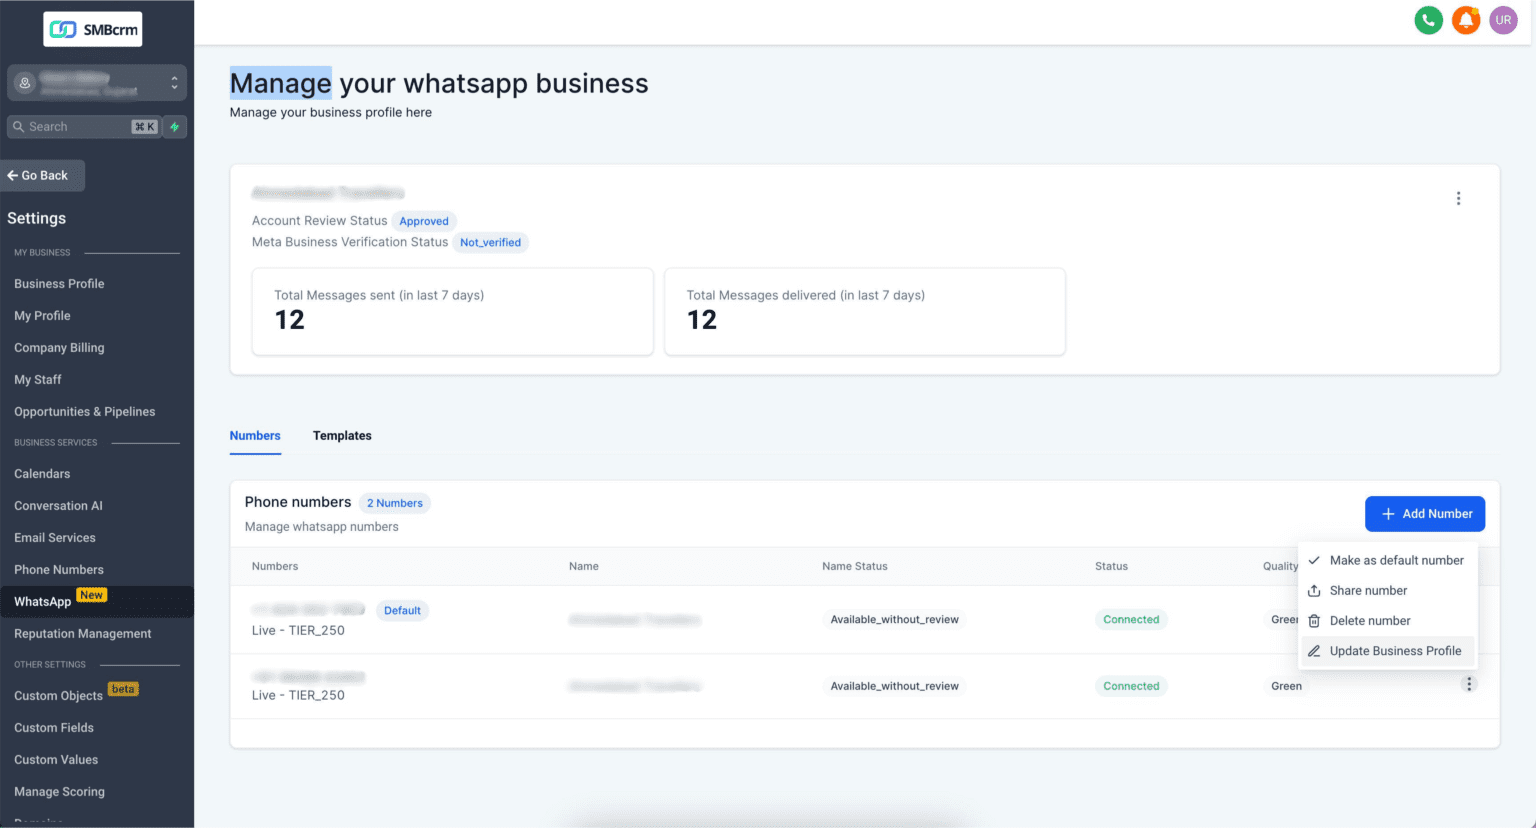Screen dimensions: 1536x828
Task: Switch to the Templates tab
Action: click(x=342, y=436)
